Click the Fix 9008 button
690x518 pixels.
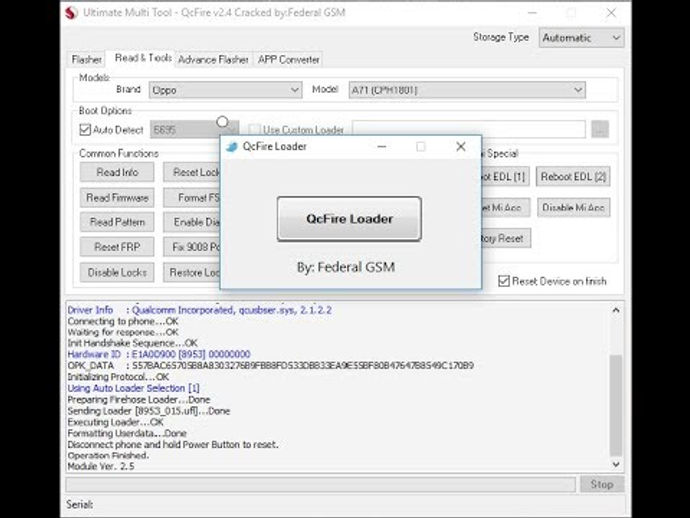191,247
